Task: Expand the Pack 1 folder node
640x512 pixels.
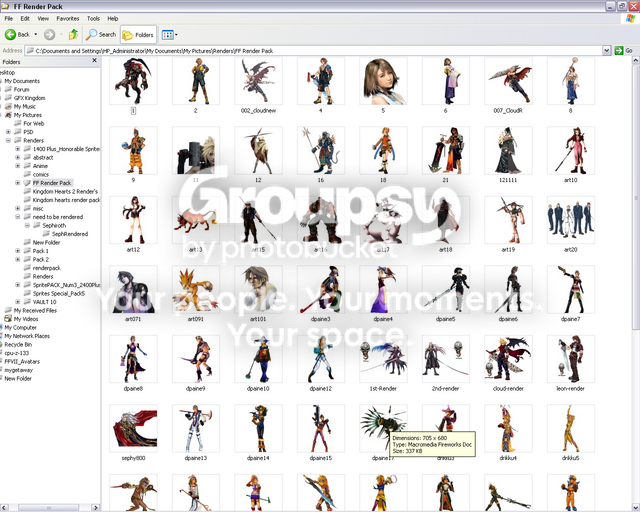Action: 18,251
